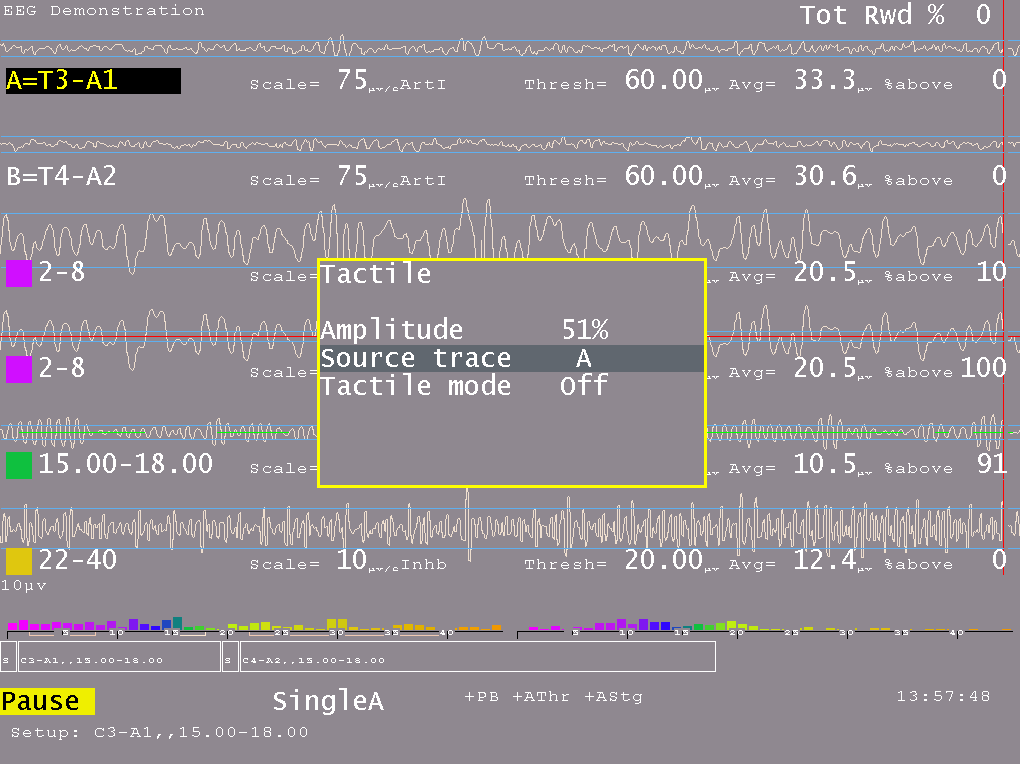Viewport: 1020px width, 764px height.
Task: Toggle the +AStg option
Action: [x=613, y=697]
